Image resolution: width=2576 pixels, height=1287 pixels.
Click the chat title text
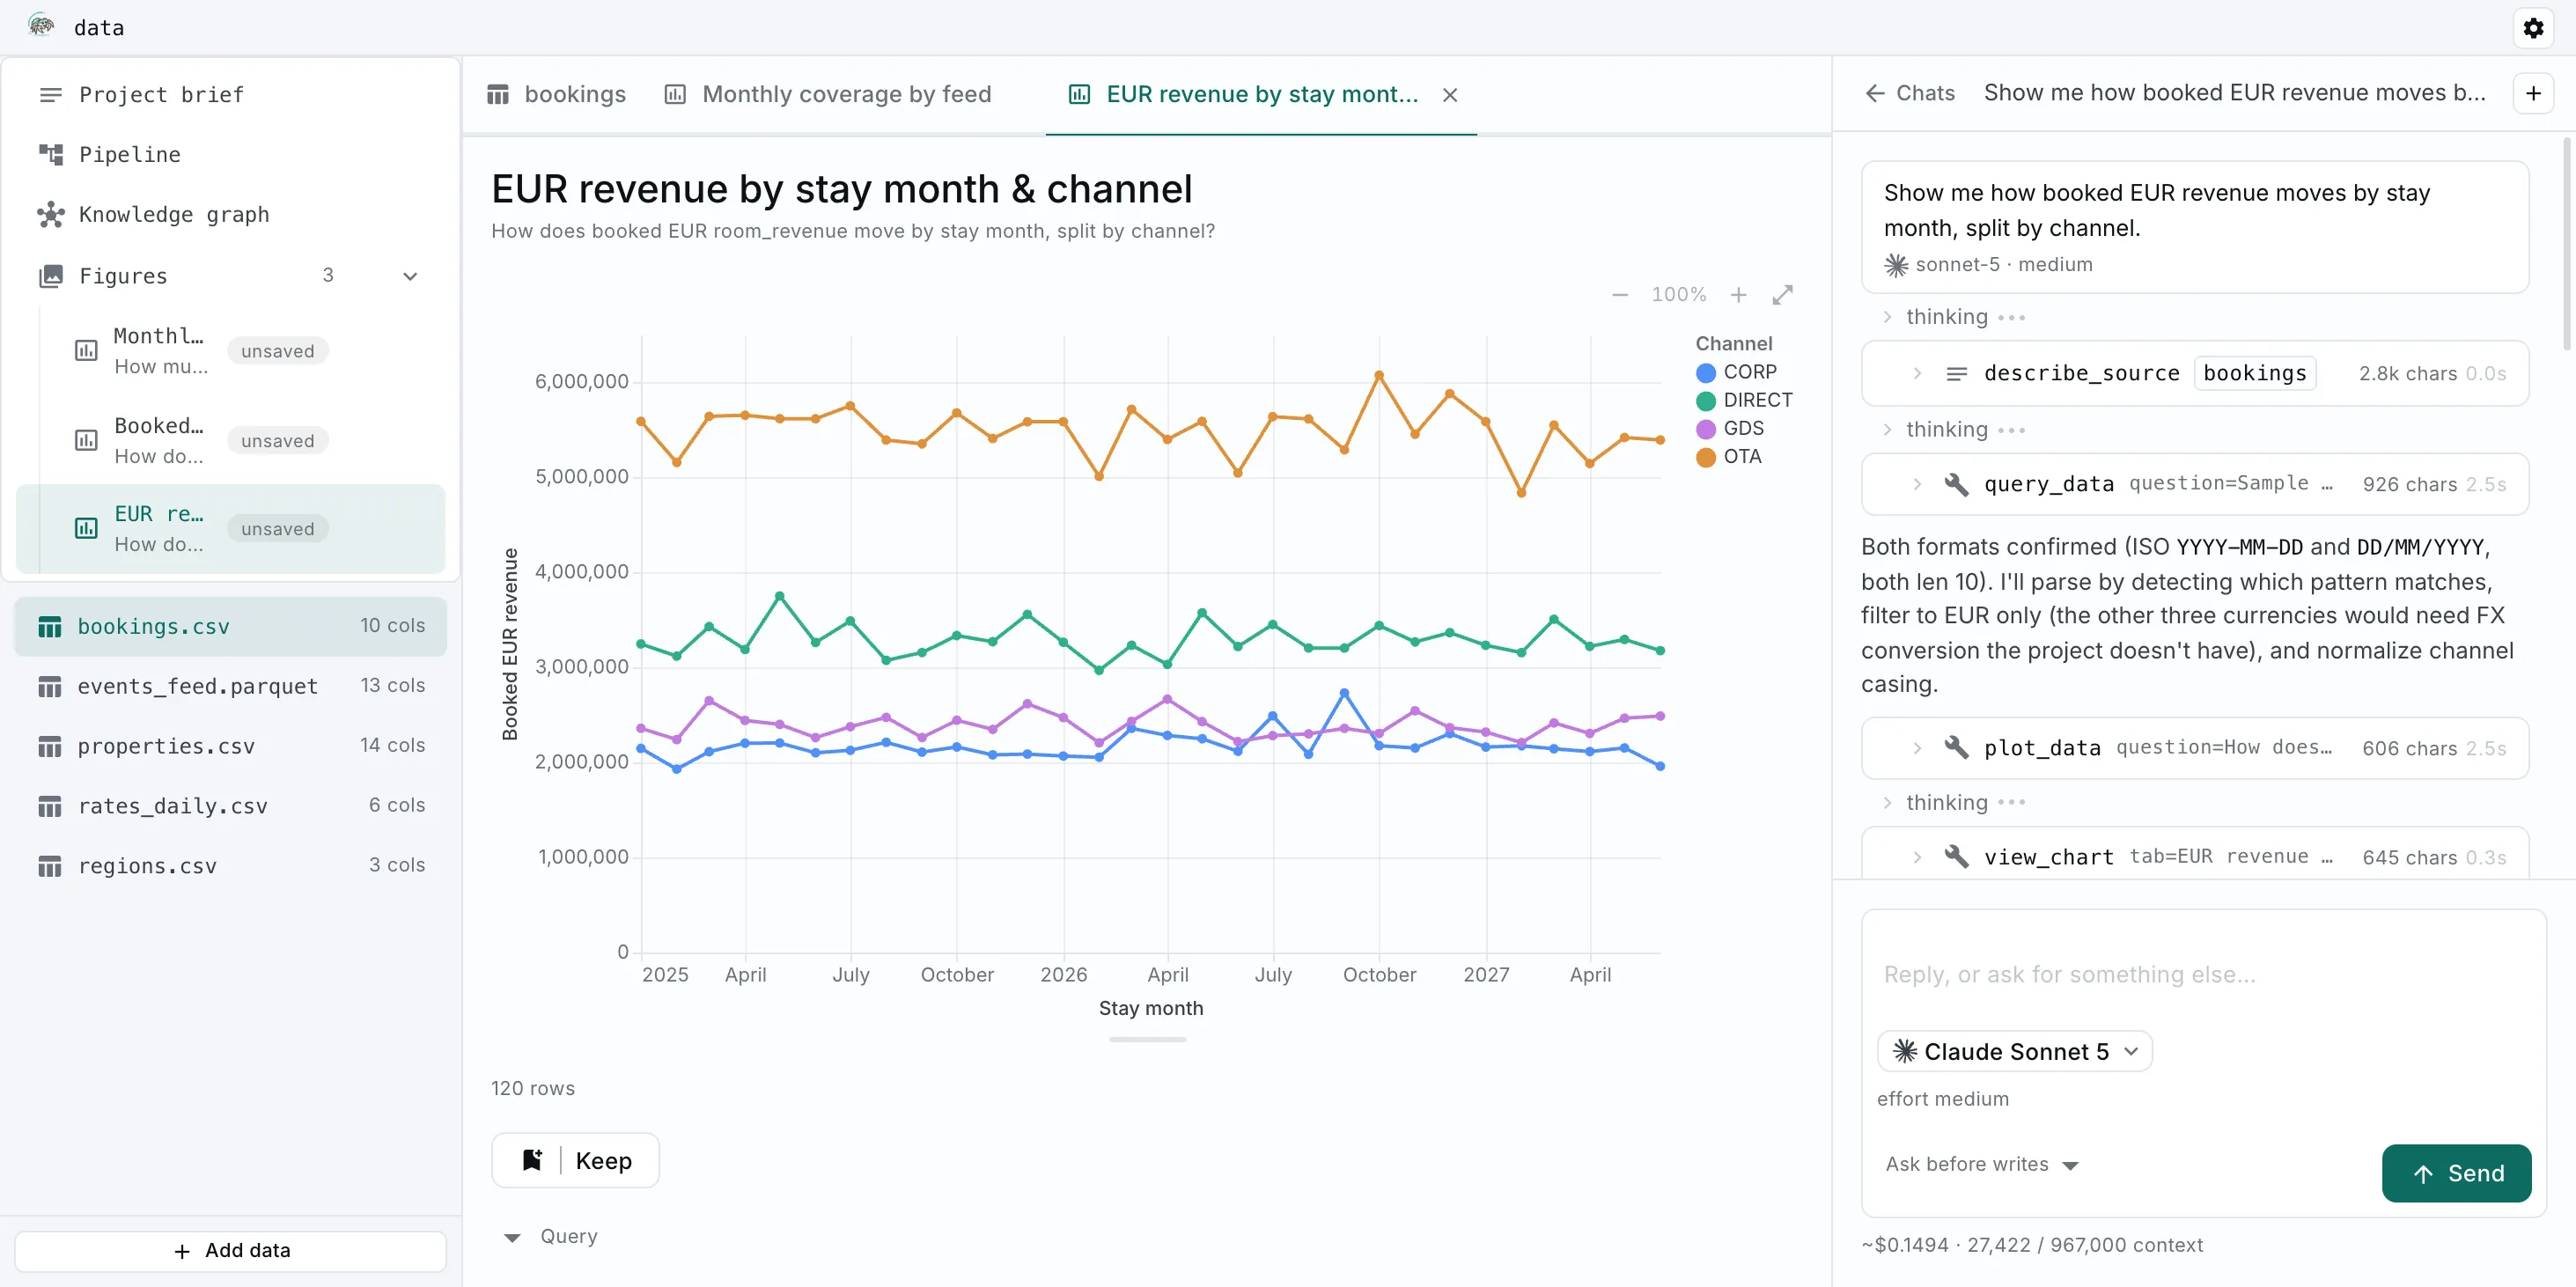[2235, 93]
